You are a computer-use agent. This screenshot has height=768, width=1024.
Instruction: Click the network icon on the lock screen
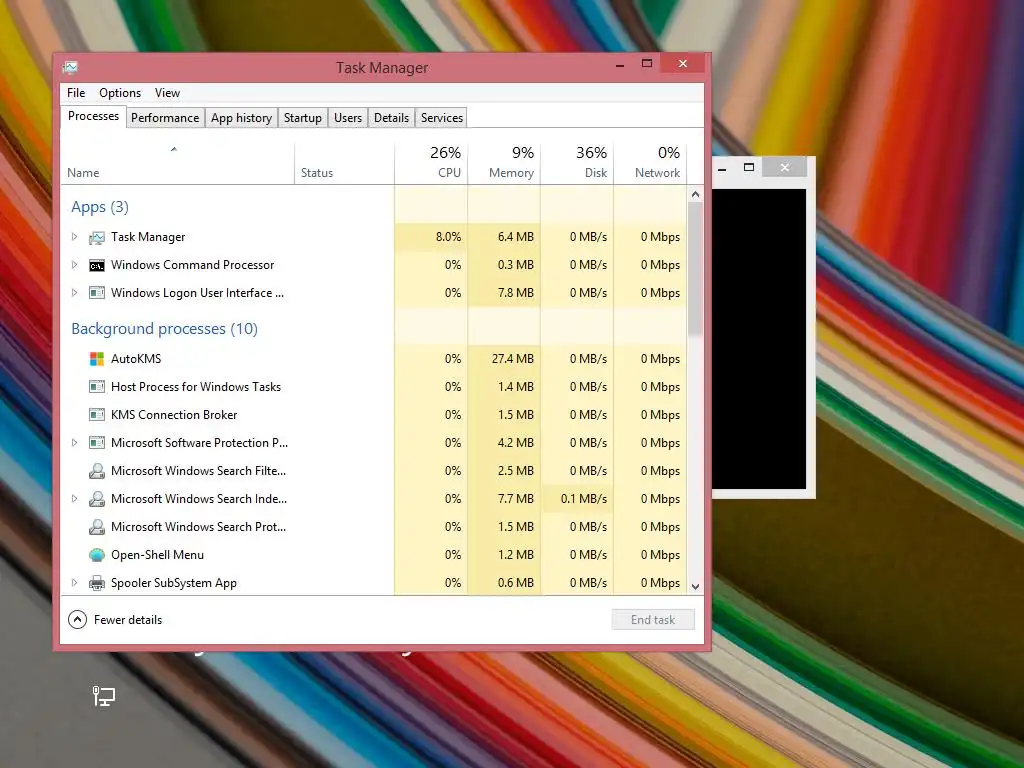(104, 696)
